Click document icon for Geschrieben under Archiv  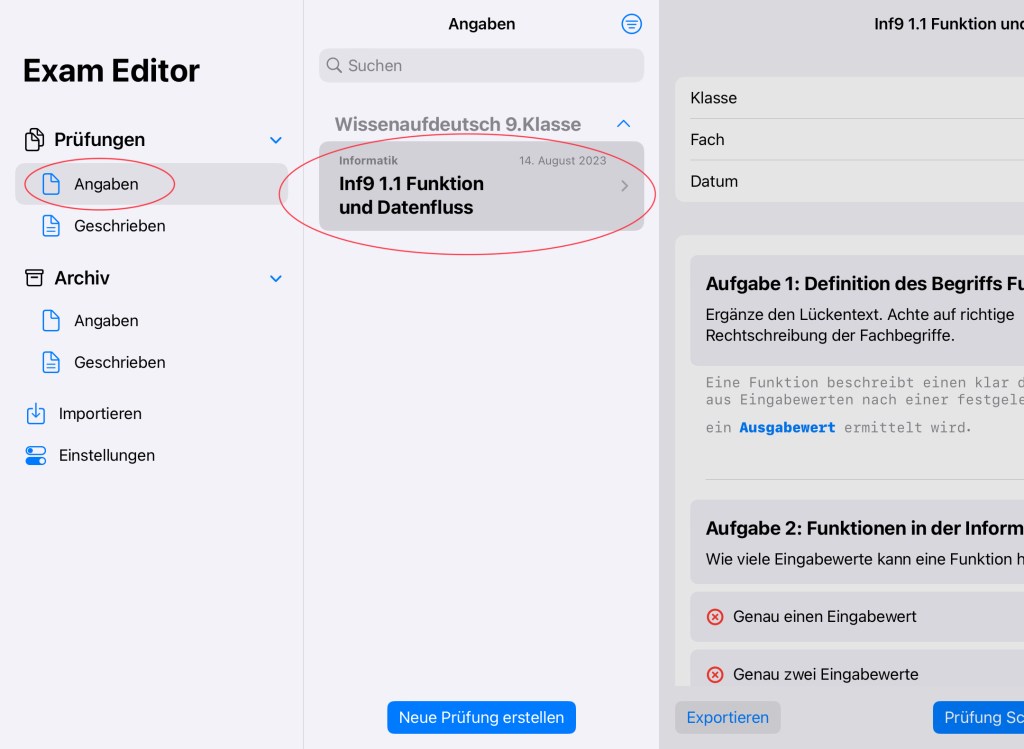pyautogui.click(x=51, y=362)
